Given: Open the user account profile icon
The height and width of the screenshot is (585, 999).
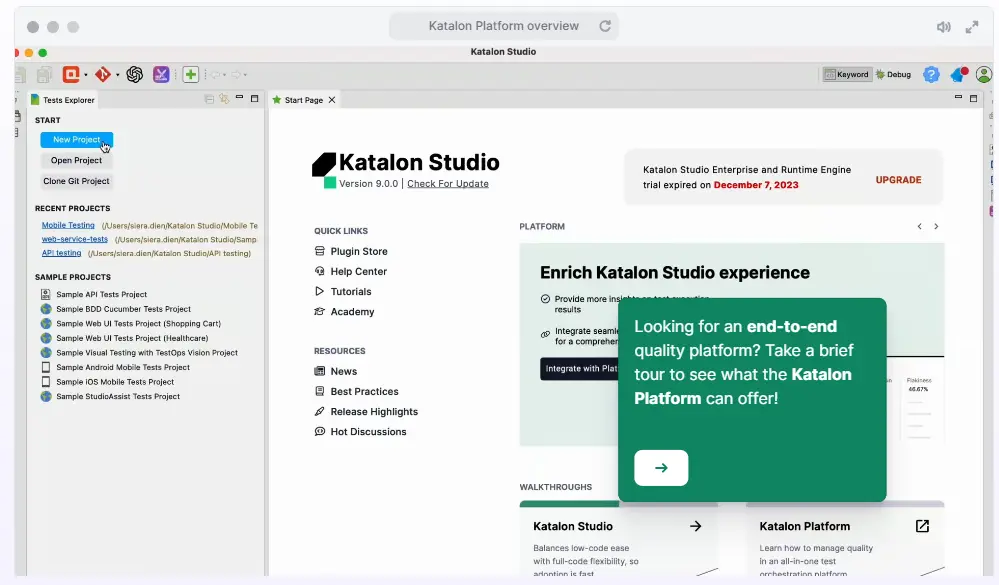Looking at the screenshot, I should [984, 75].
